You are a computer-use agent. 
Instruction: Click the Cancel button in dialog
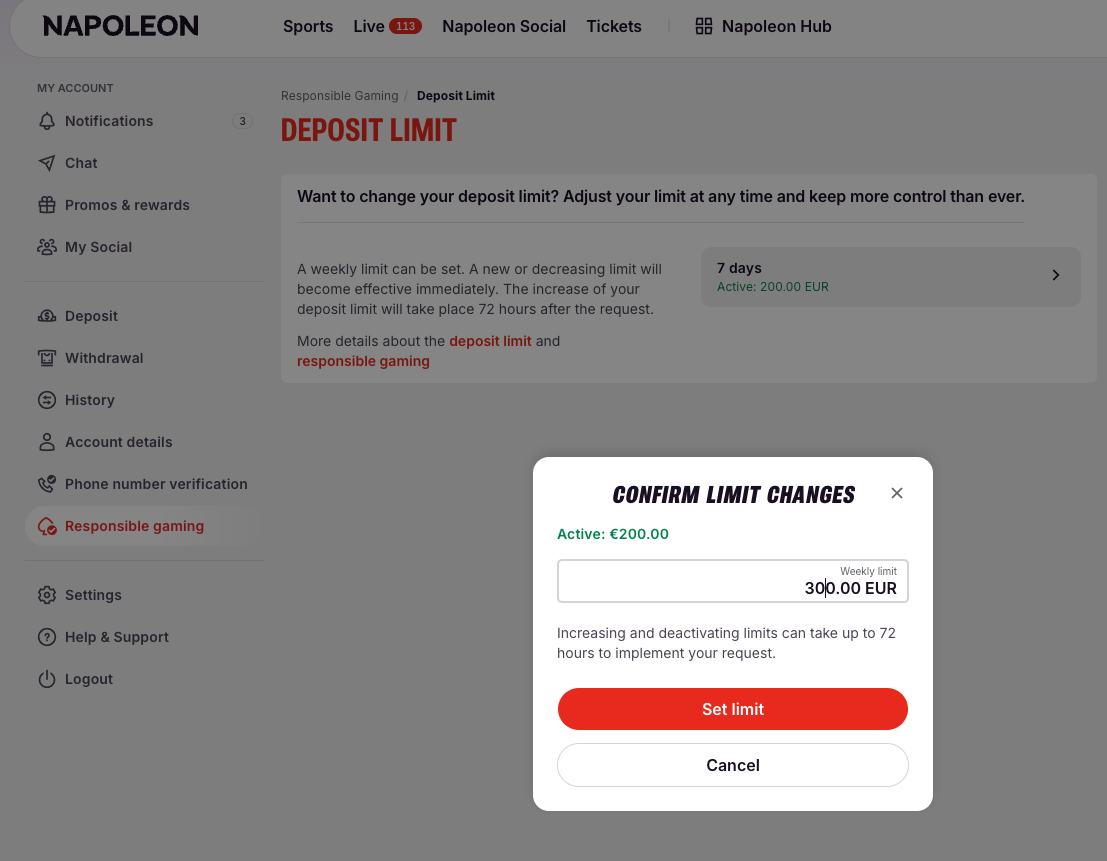(733, 765)
